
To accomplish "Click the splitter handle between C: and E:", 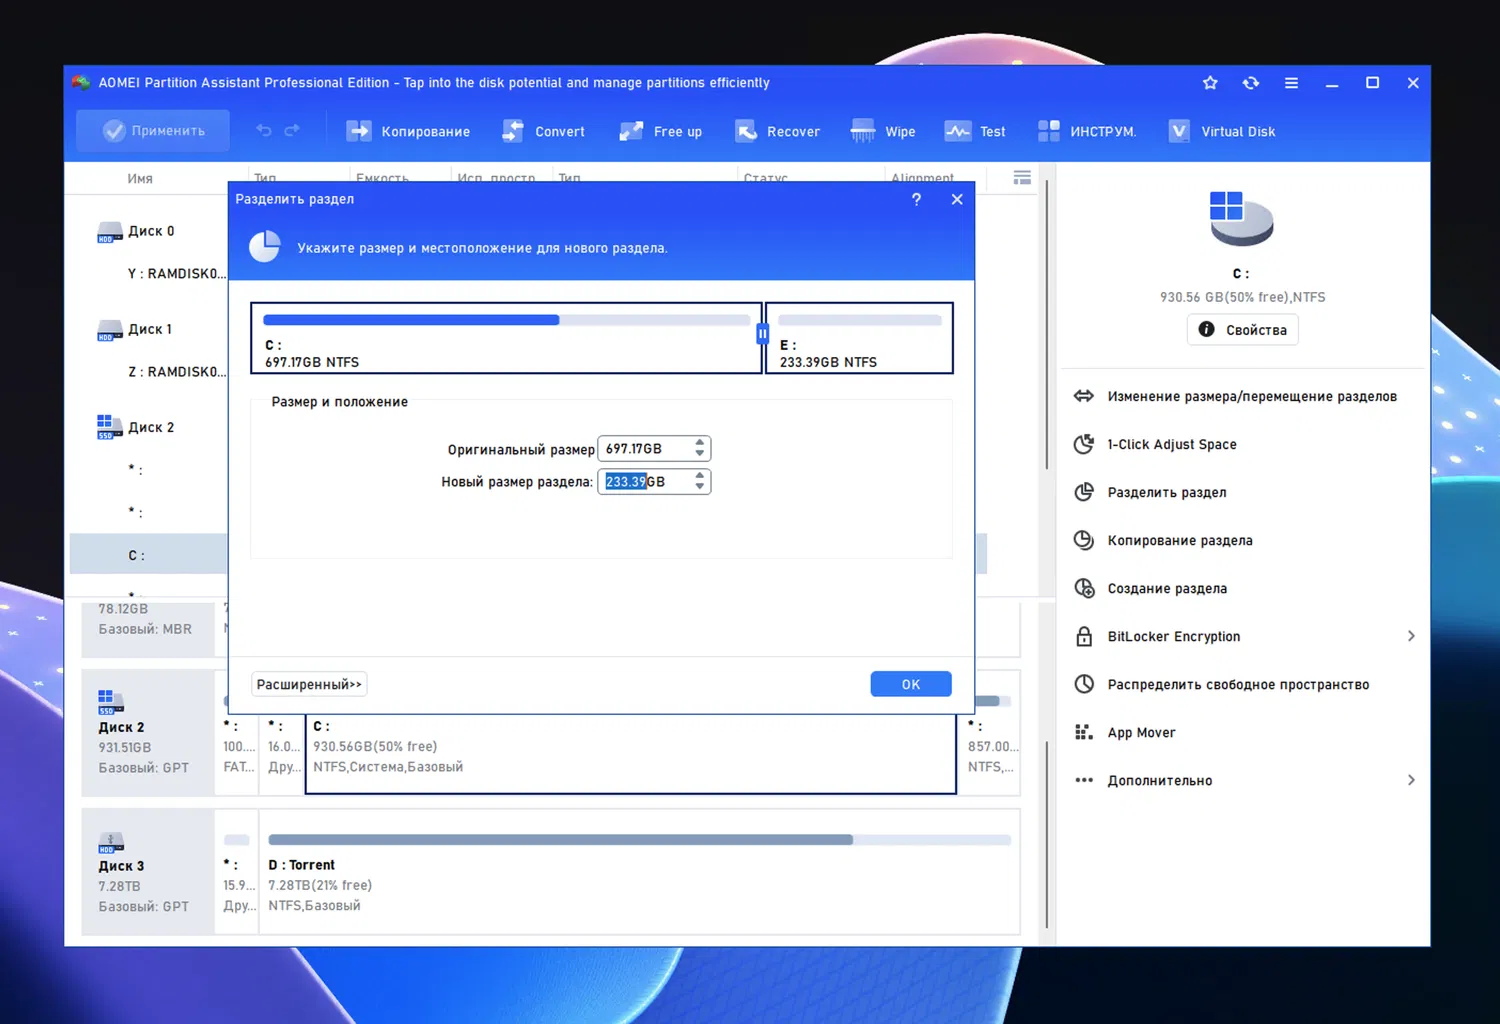I will pos(763,334).
